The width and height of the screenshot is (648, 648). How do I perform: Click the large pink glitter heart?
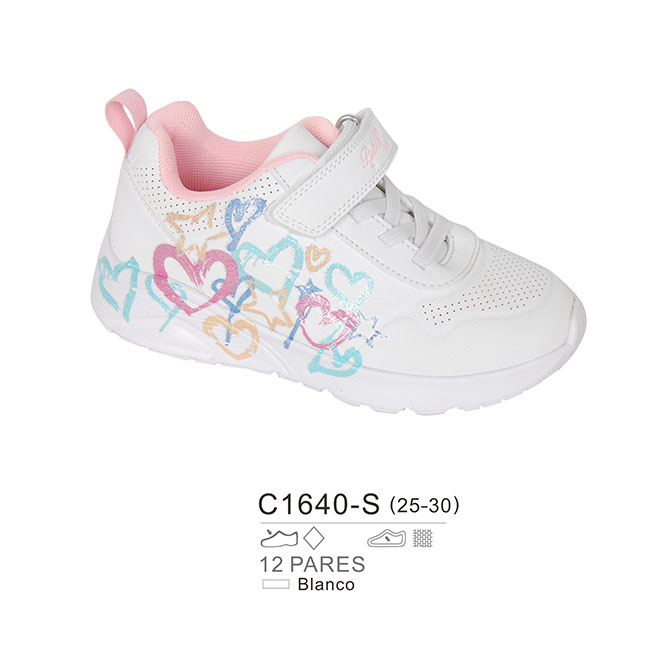[x=194, y=278]
